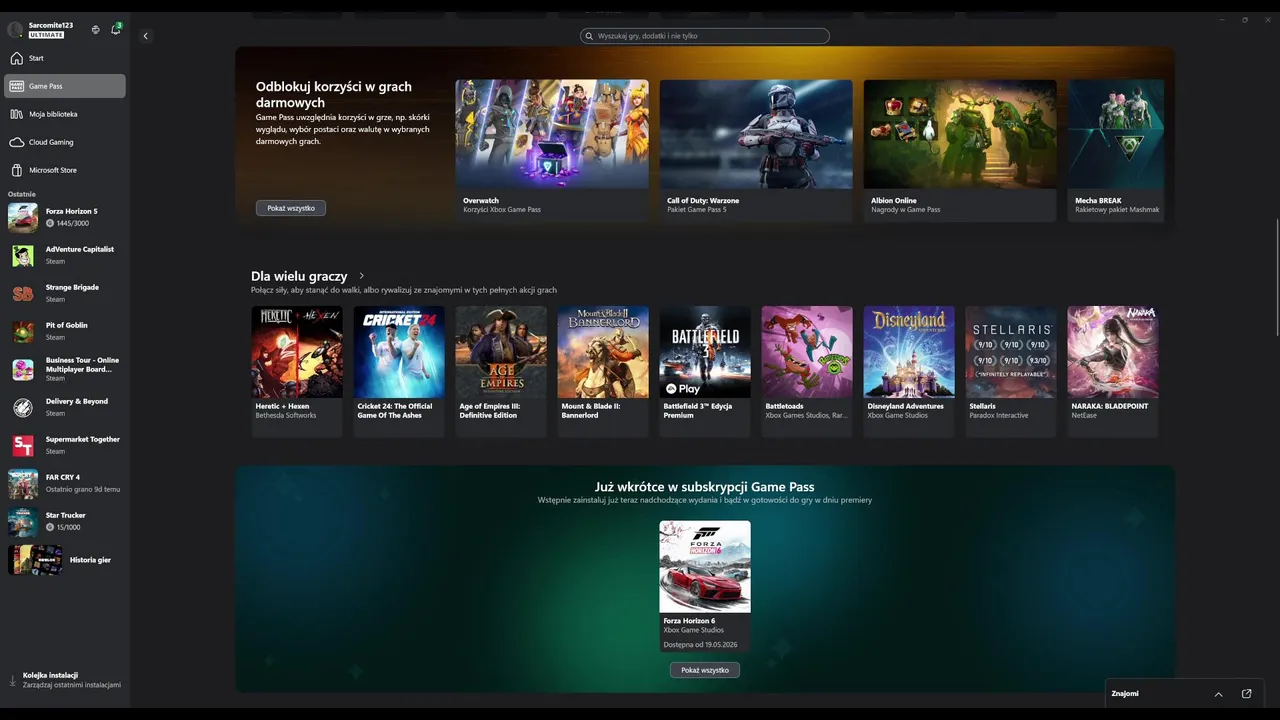Open Kolejka instalacji download queue
The height and width of the screenshot is (720, 1280).
tap(65, 680)
